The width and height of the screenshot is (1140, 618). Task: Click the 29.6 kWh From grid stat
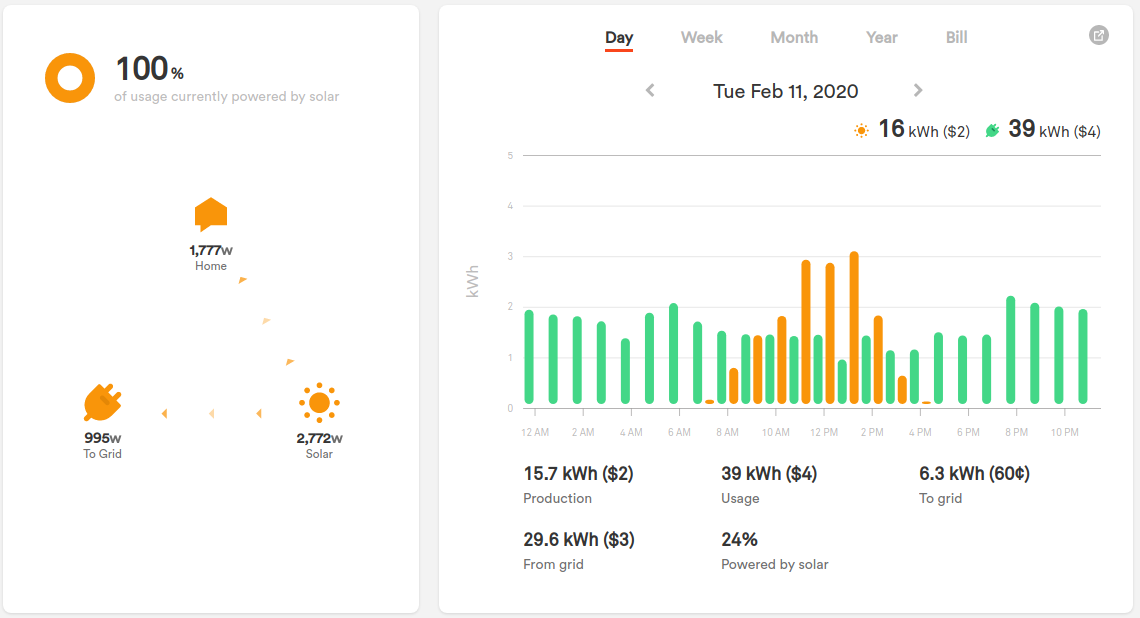[578, 540]
